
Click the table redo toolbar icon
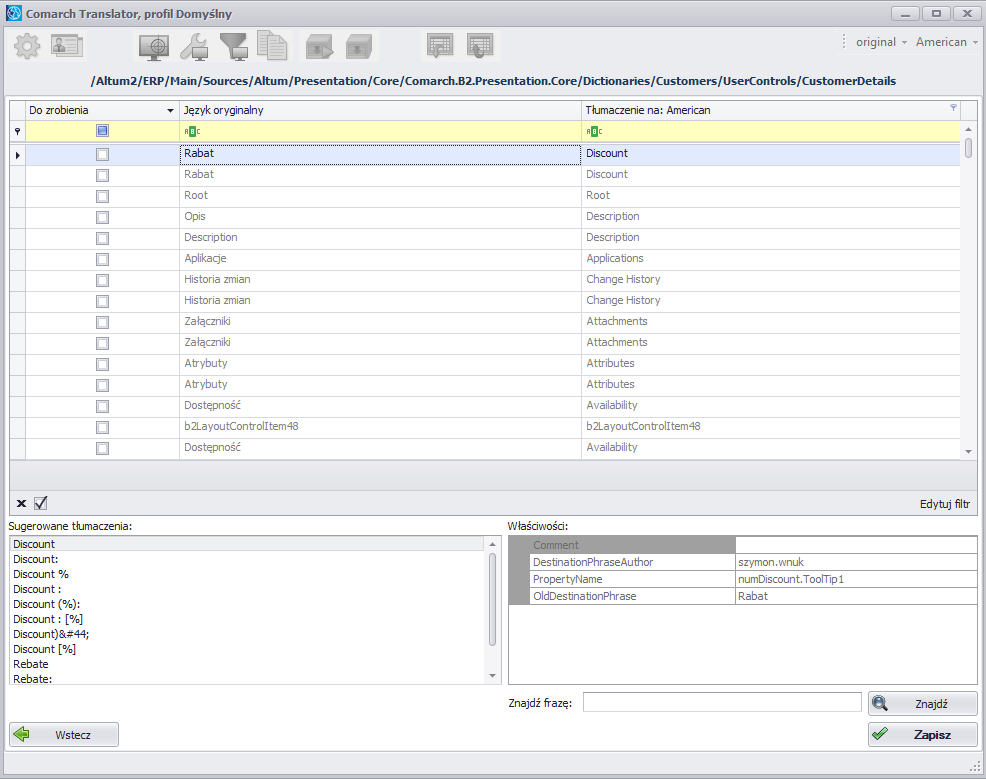(480, 46)
